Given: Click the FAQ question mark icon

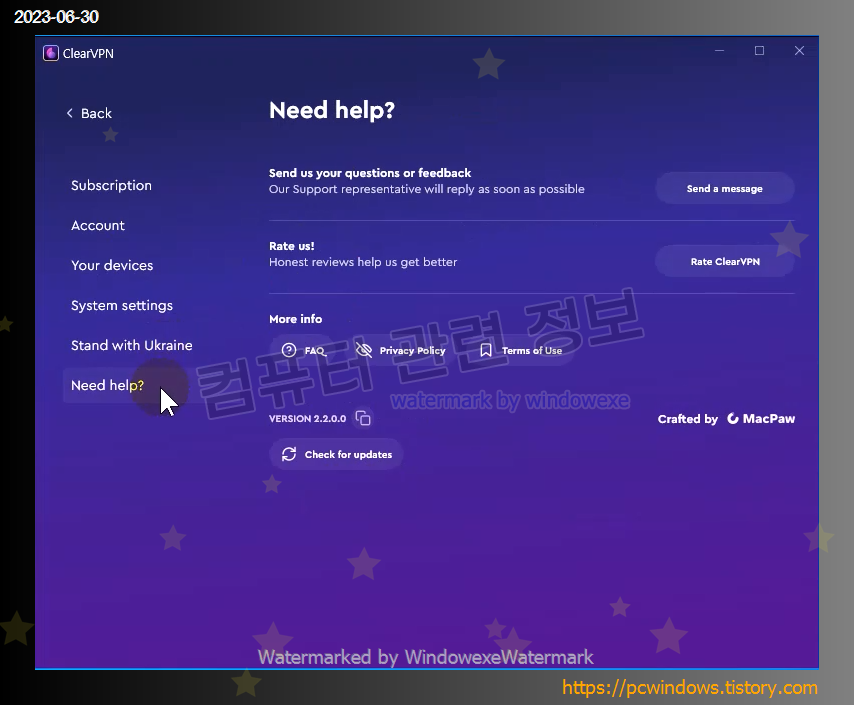Looking at the screenshot, I should pos(289,350).
